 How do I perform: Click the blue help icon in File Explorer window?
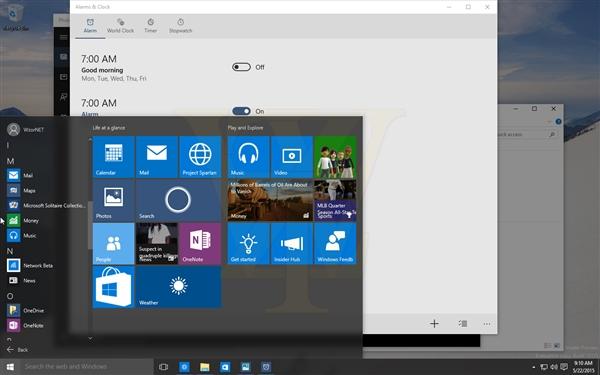(x=558, y=121)
